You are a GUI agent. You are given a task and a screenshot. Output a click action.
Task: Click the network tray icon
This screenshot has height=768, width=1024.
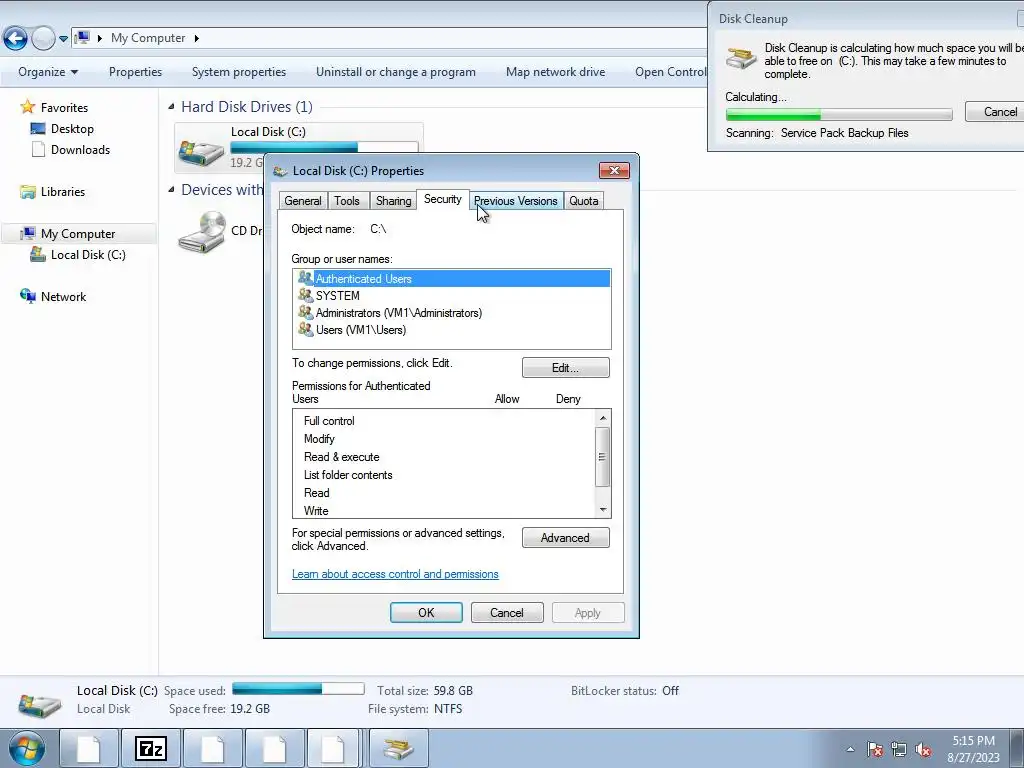coord(899,749)
